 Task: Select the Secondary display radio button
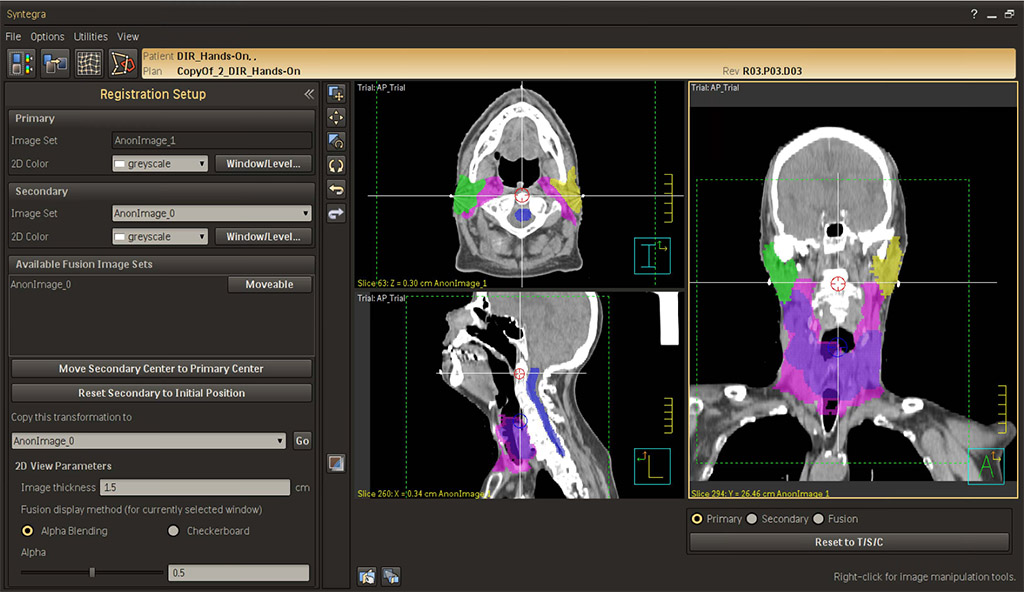pyautogui.click(x=752, y=519)
